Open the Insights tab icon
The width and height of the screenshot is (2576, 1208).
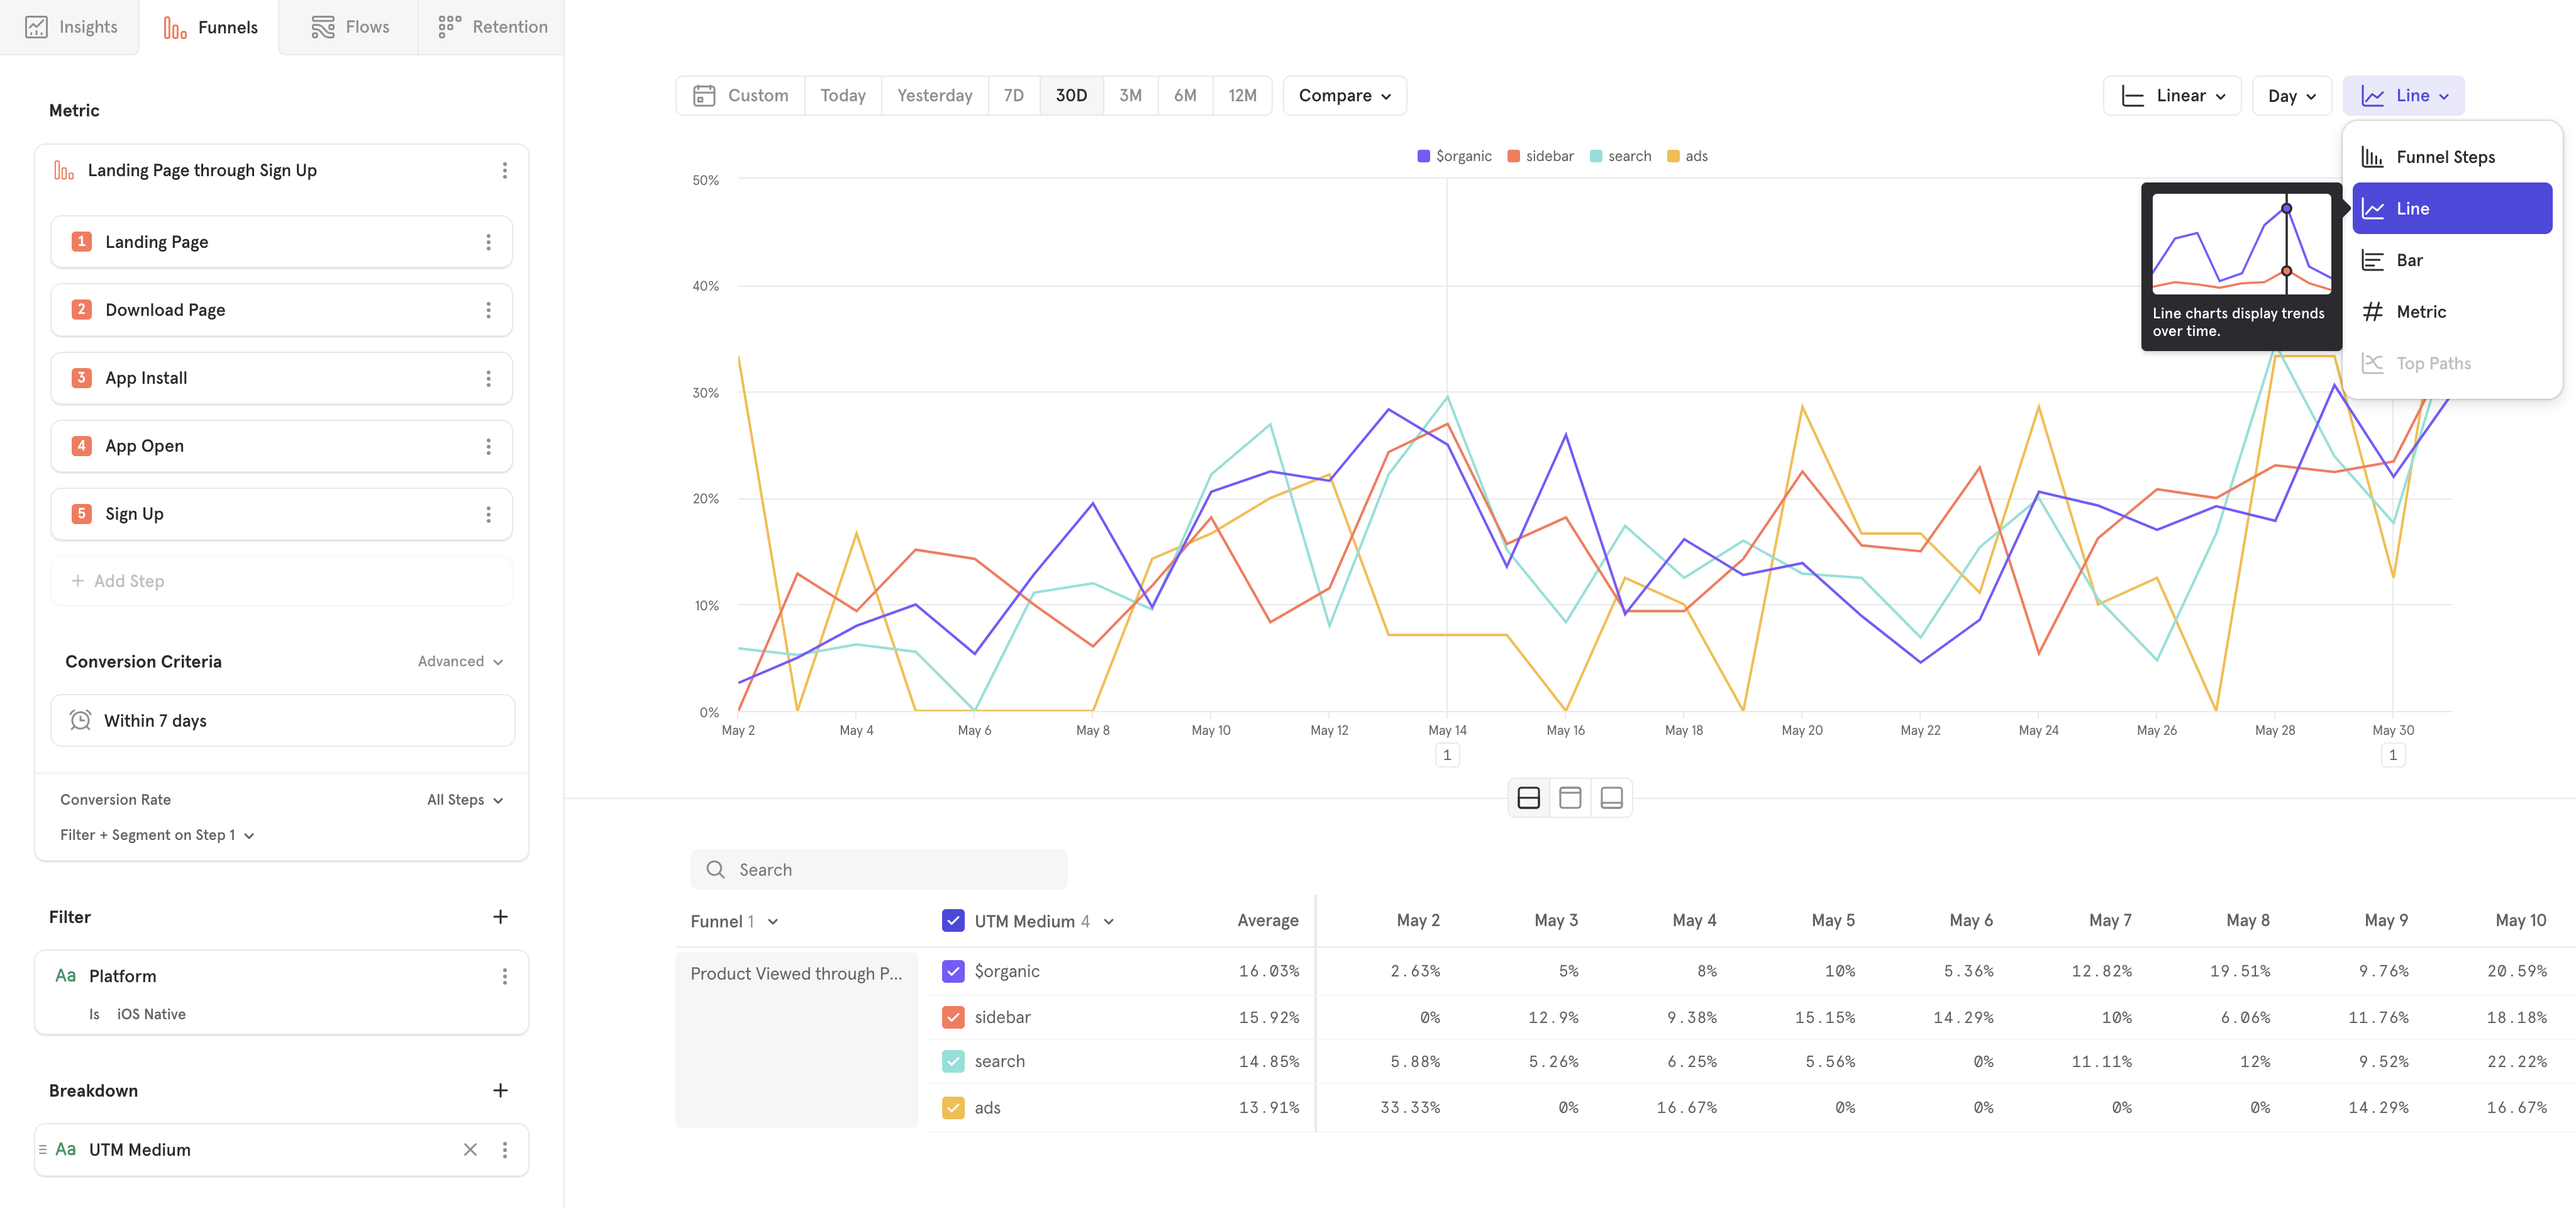click(37, 27)
